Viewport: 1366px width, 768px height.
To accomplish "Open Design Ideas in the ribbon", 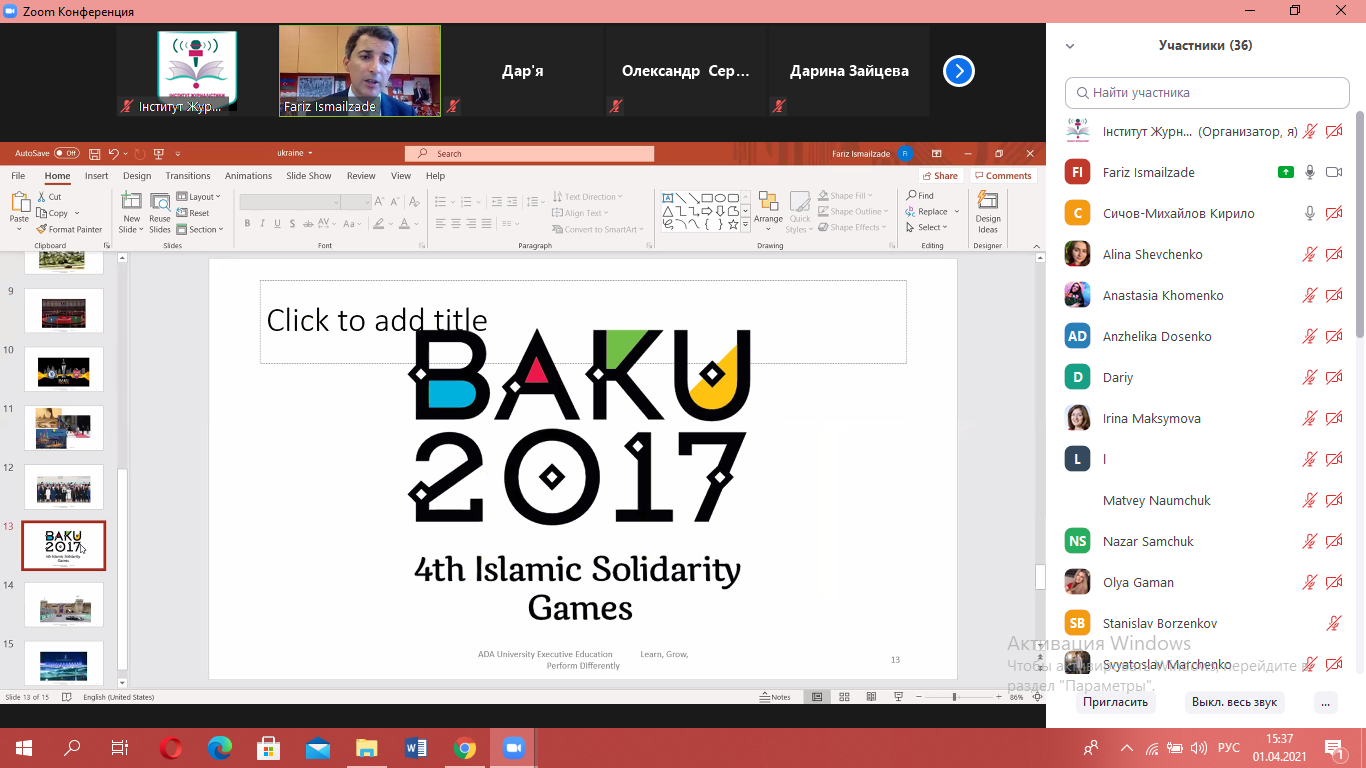I will (x=987, y=211).
